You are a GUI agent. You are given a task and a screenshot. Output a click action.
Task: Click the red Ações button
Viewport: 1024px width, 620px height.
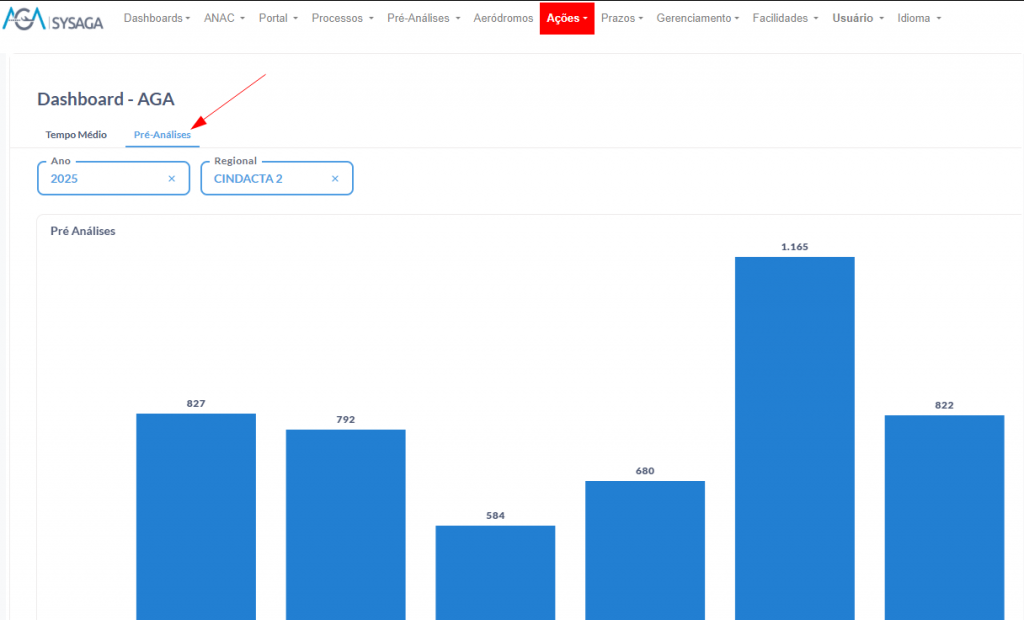(x=567, y=18)
